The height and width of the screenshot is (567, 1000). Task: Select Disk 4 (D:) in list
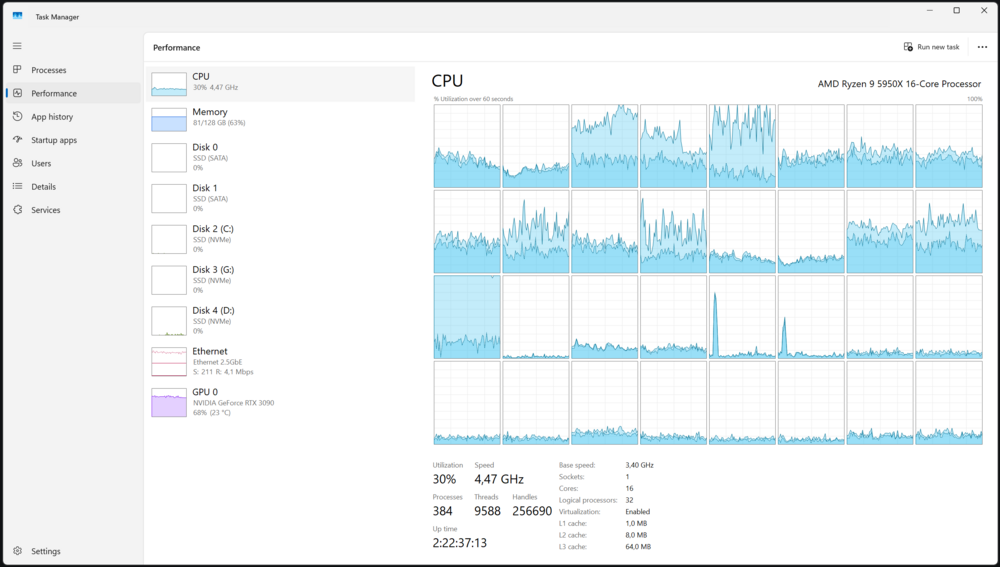click(x=281, y=320)
